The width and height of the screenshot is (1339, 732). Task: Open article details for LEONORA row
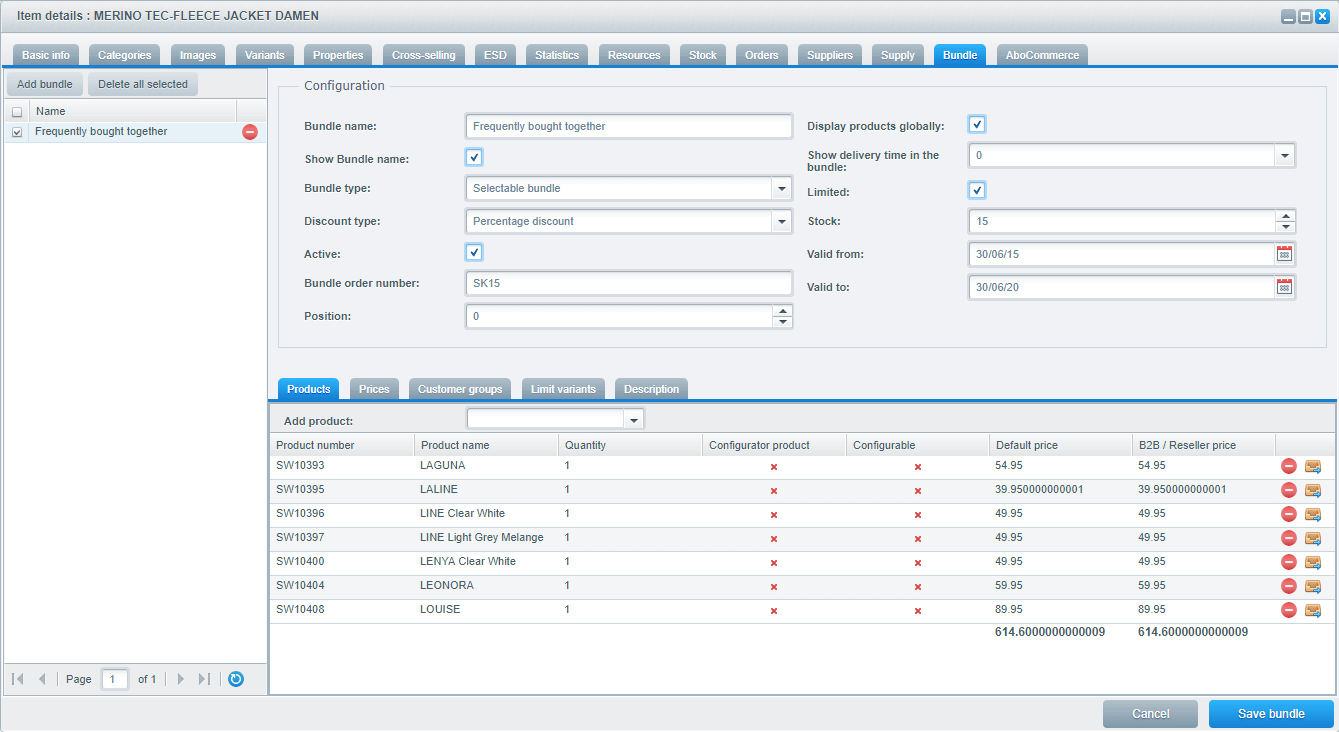click(1313, 586)
